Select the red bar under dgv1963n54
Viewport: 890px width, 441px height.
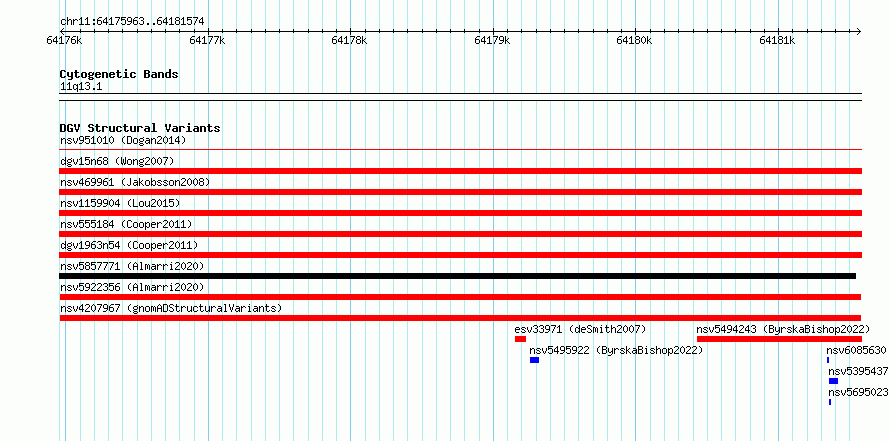[461, 255]
